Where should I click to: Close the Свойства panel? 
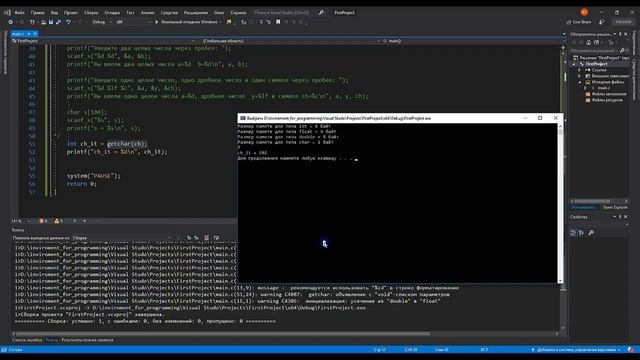pos(626,217)
